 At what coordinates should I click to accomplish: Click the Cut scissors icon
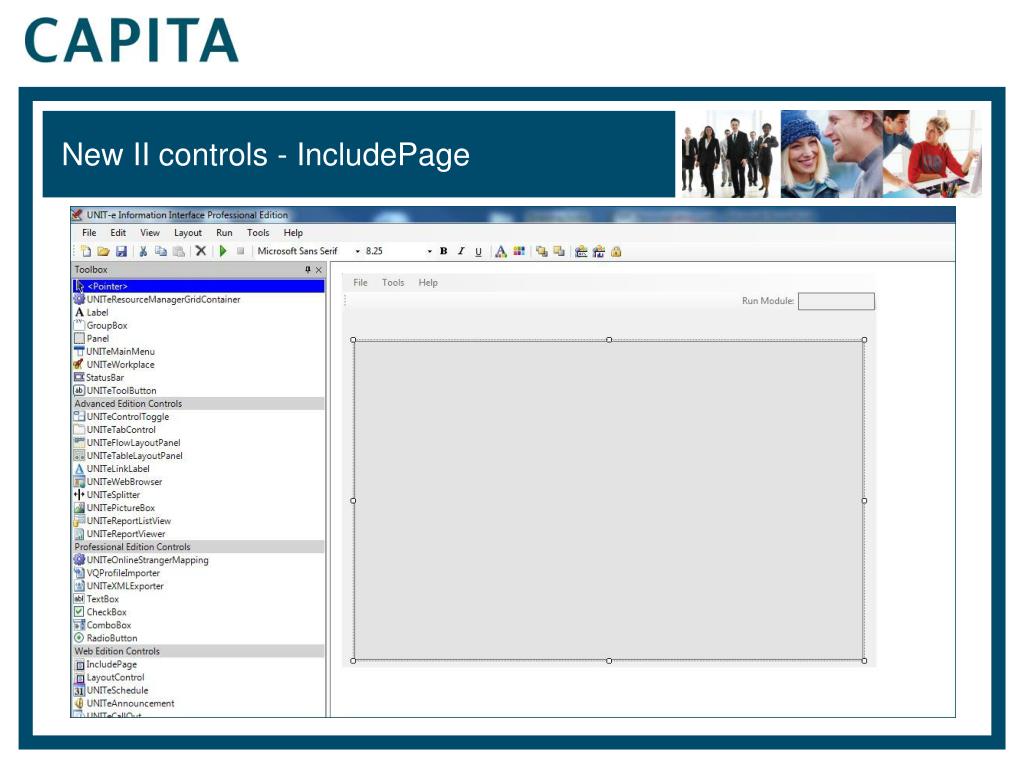point(142,251)
